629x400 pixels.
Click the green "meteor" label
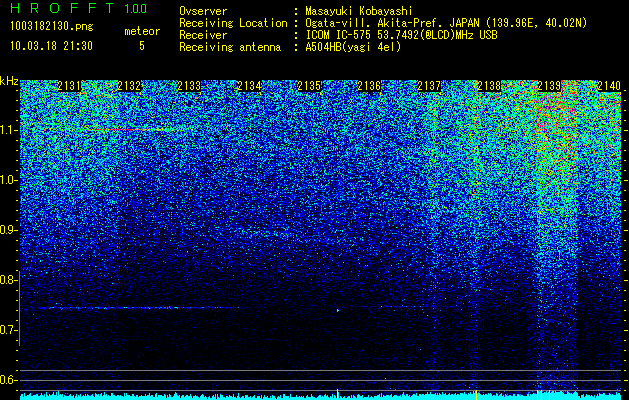tap(142, 31)
